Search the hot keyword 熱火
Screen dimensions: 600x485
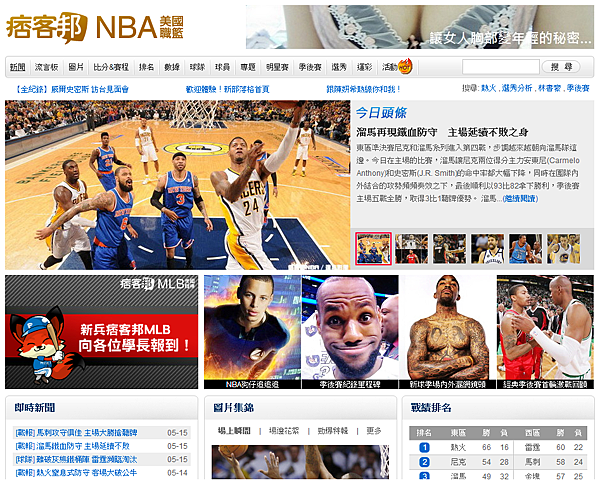pyautogui.click(x=488, y=88)
